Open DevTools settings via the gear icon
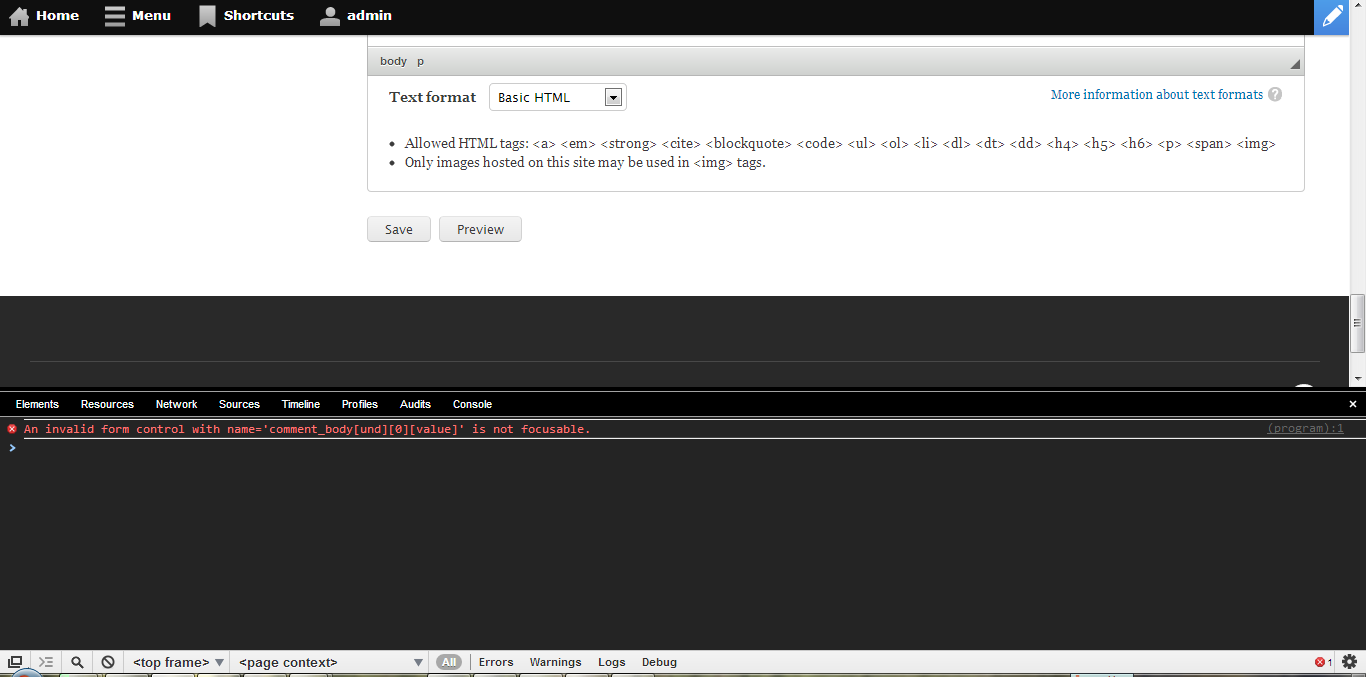The width and height of the screenshot is (1366, 677). click(1348, 662)
